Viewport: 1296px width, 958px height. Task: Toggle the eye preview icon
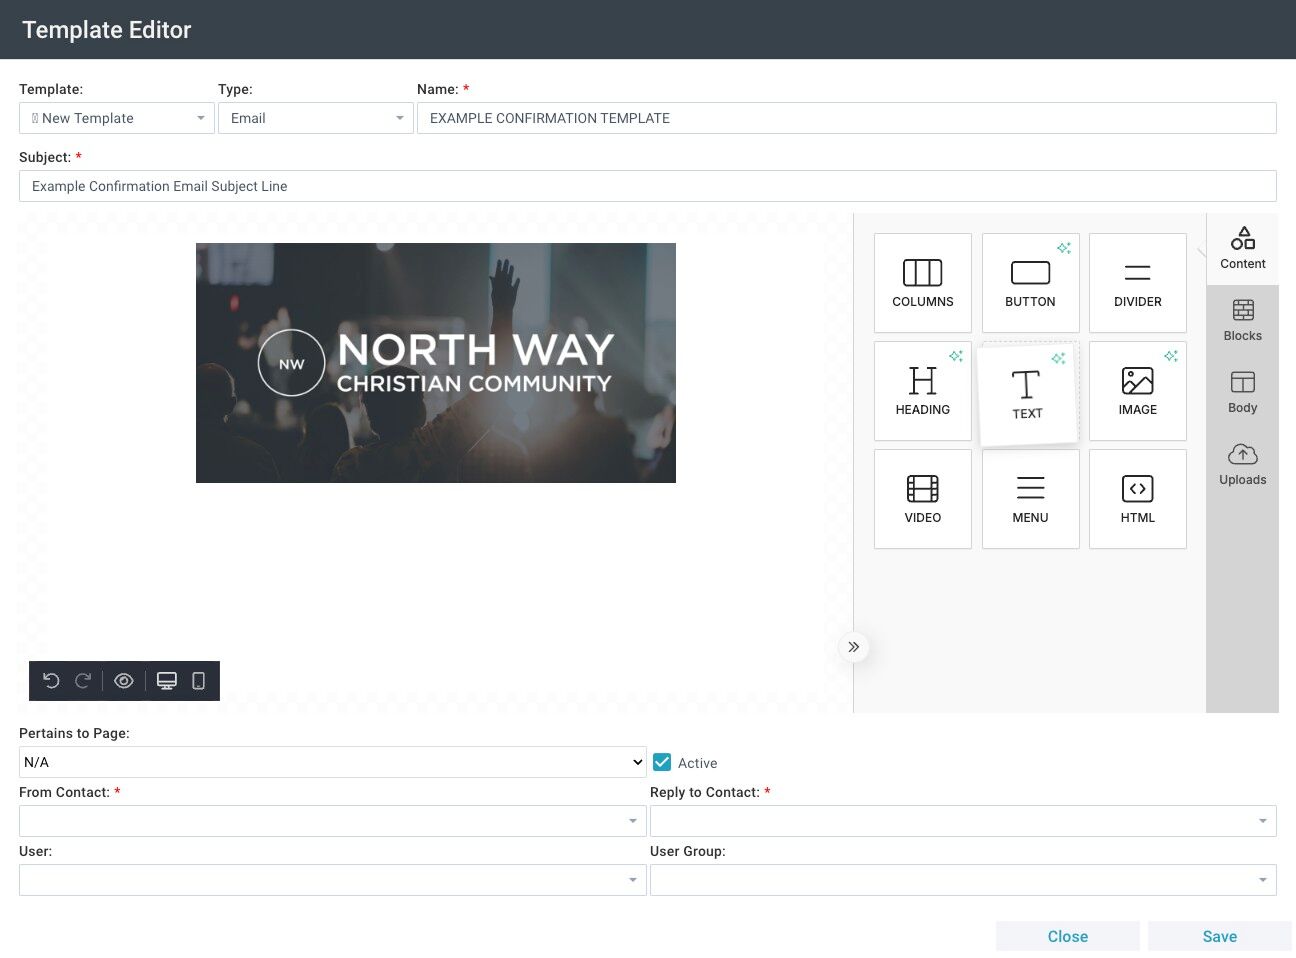124,681
